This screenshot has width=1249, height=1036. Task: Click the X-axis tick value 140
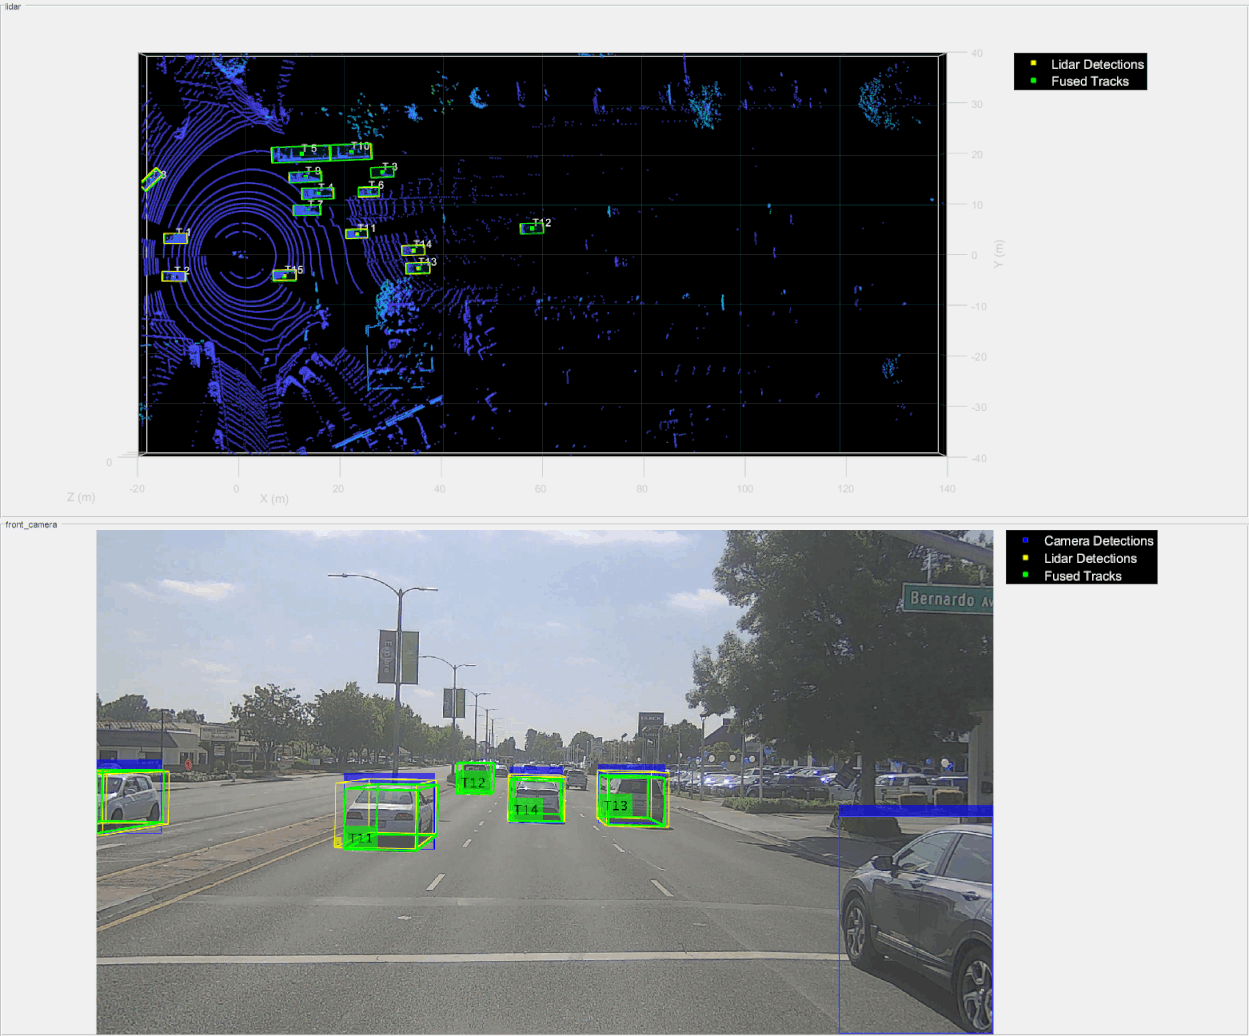pos(947,489)
